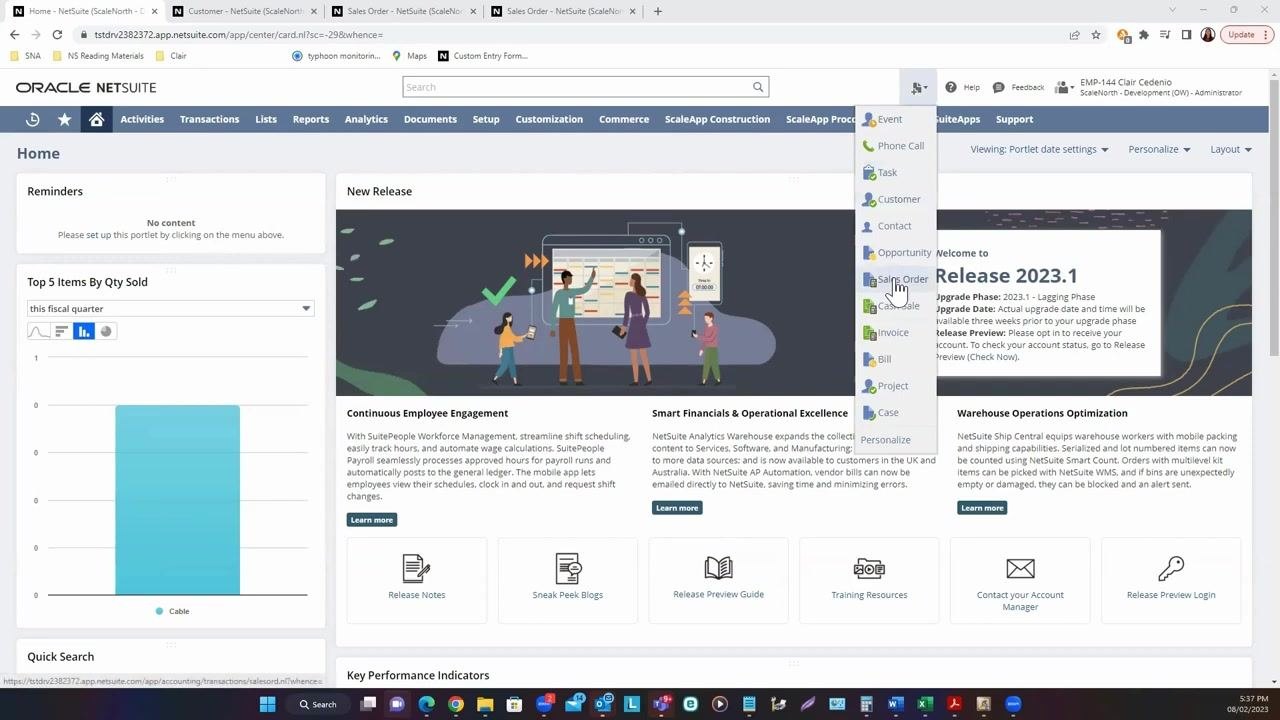Screen dimensions: 1280x720
Task: Click Learn more under Continuous Employee Engagement
Action: click(x=372, y=520)
